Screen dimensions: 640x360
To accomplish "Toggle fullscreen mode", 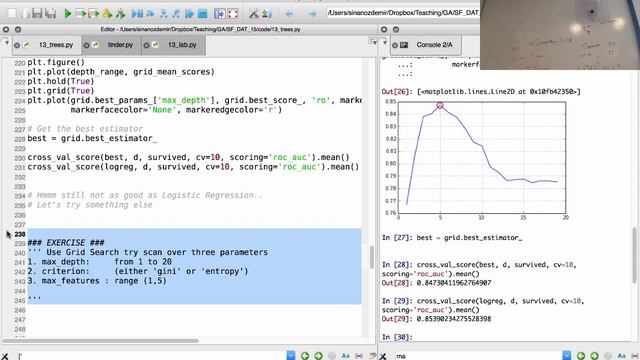I will (233, 13).
